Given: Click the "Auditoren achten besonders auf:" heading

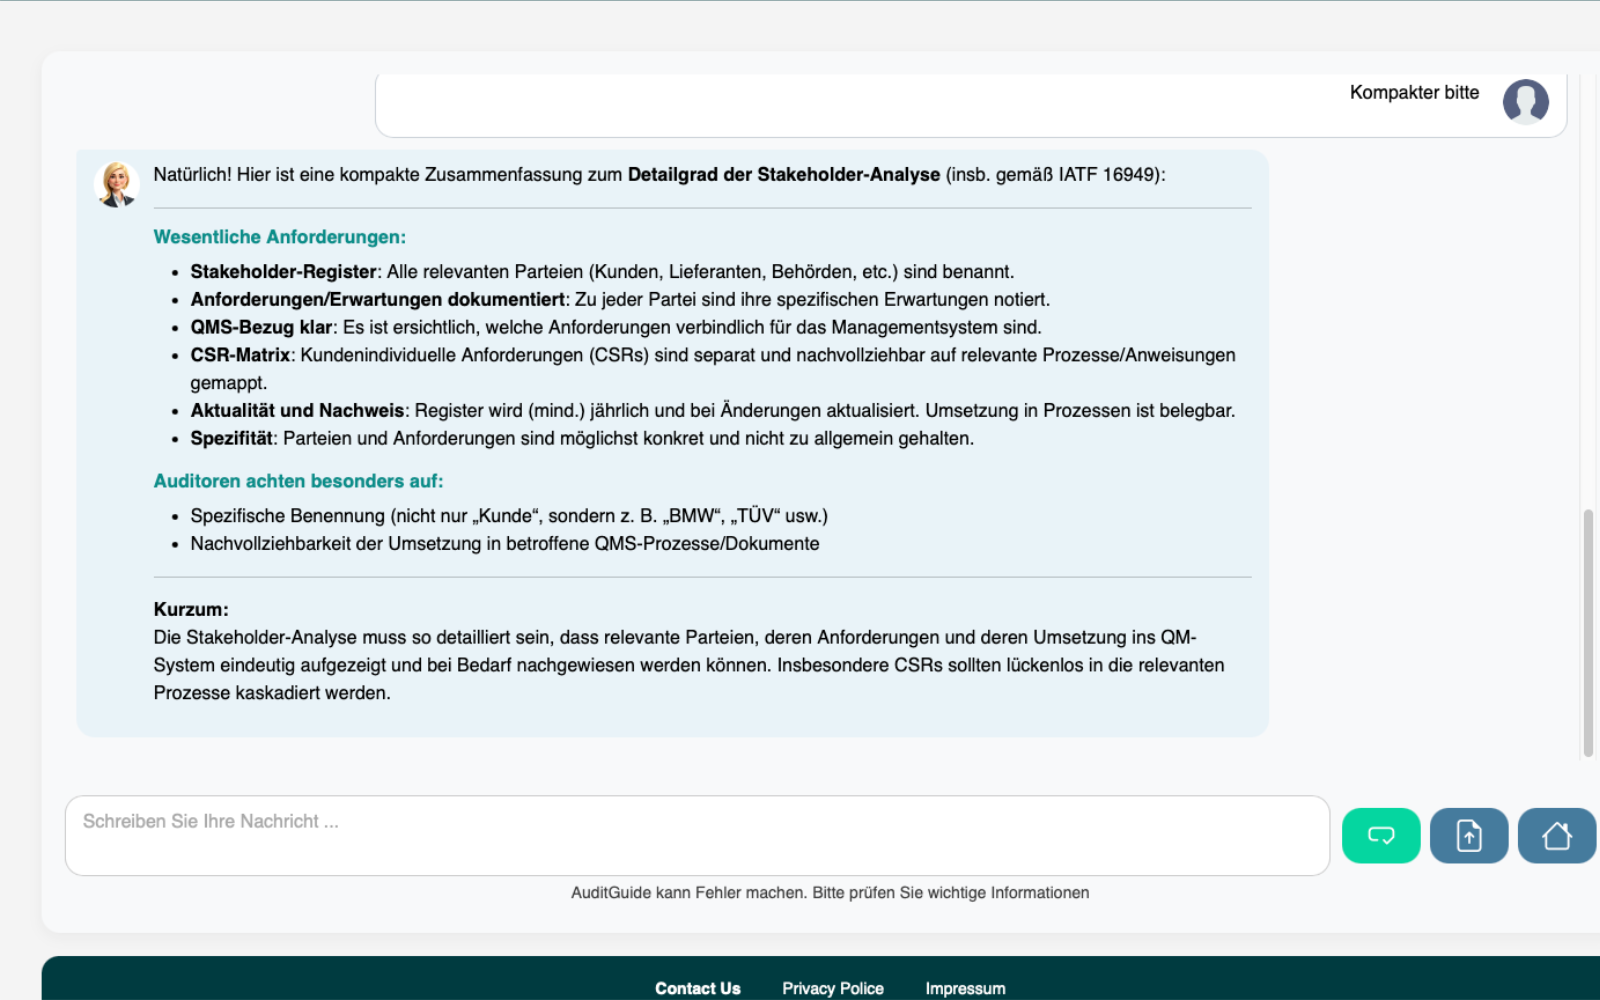Looking at the screenshot, I should tap(298, 481).
